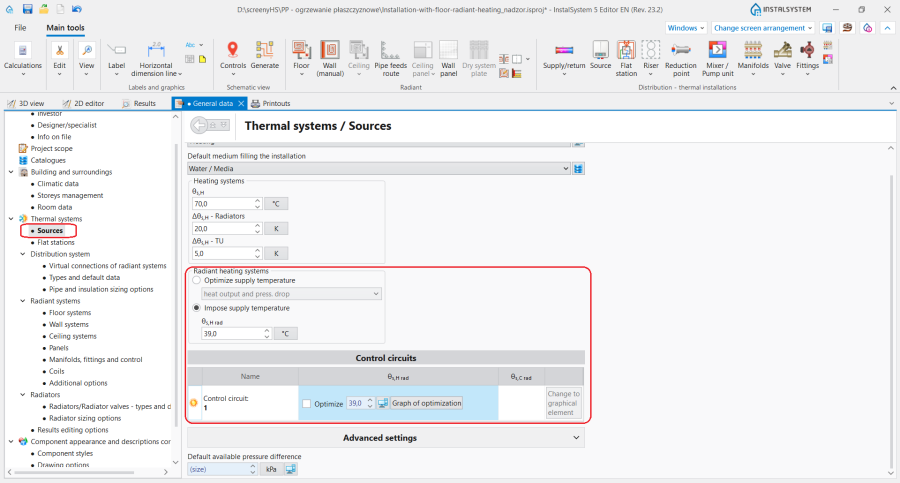Image resolution: width=900 pixels, height=483 pixels.
Task: Insert a Flat station
Action: 626,59
